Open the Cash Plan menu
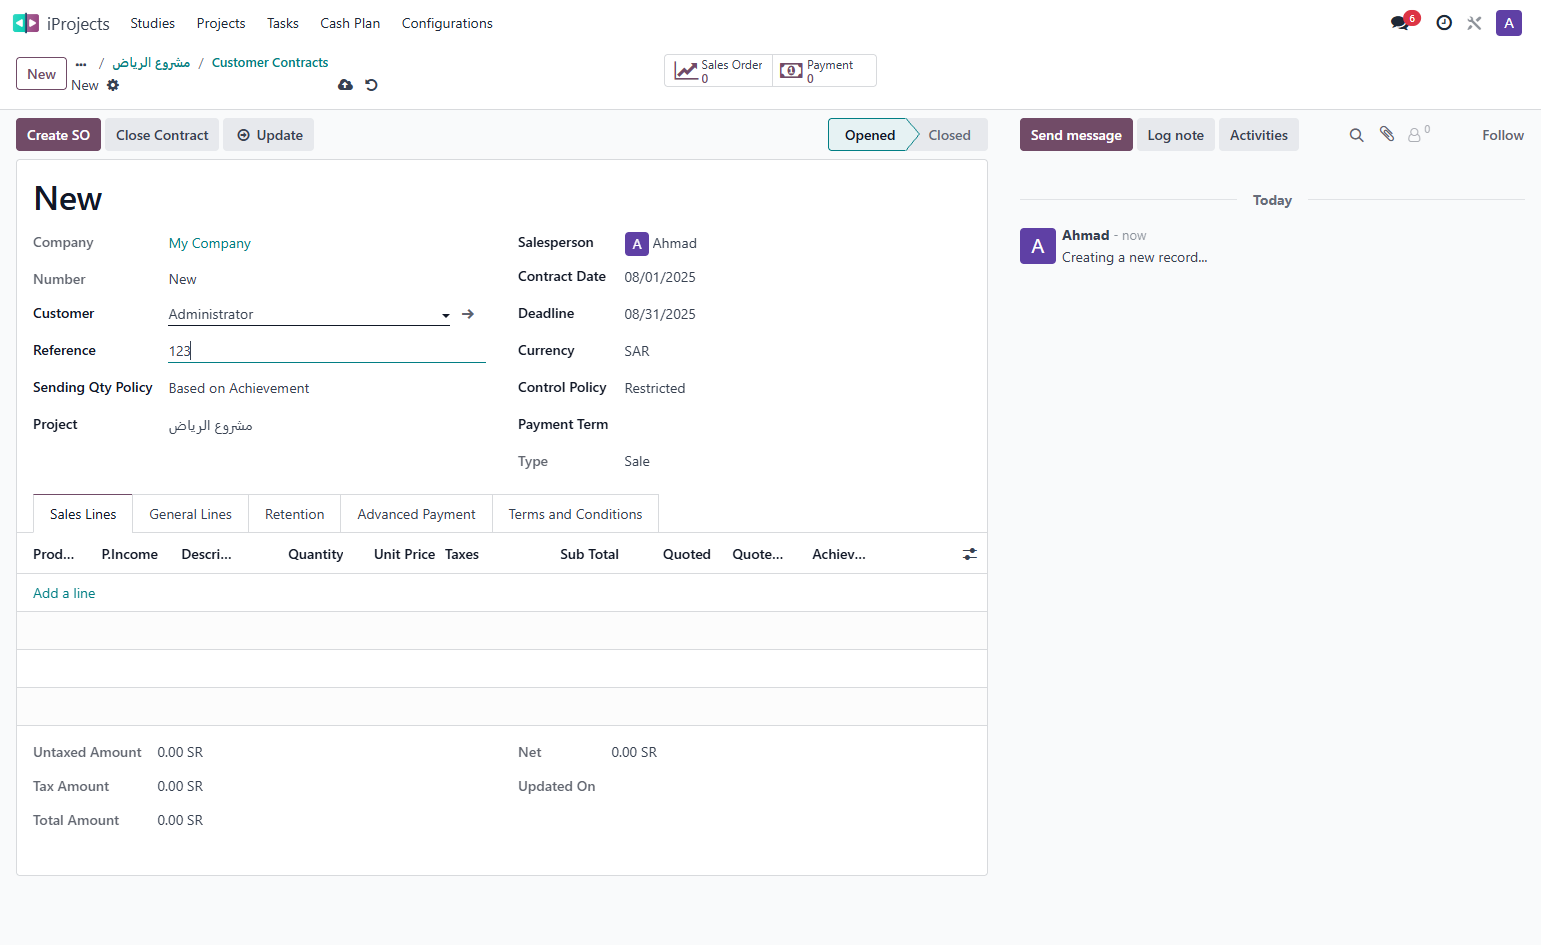 click(x=350, y=23)
